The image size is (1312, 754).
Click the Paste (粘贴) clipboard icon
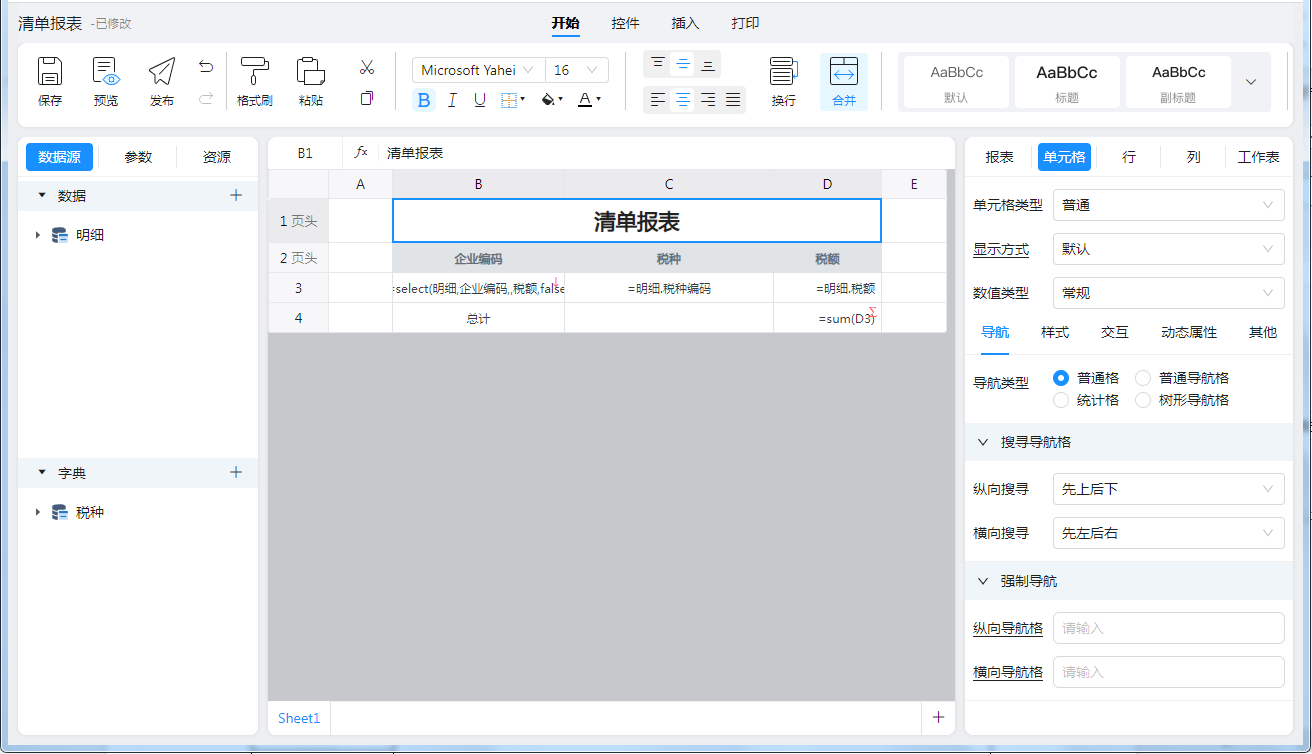[311, 73]
